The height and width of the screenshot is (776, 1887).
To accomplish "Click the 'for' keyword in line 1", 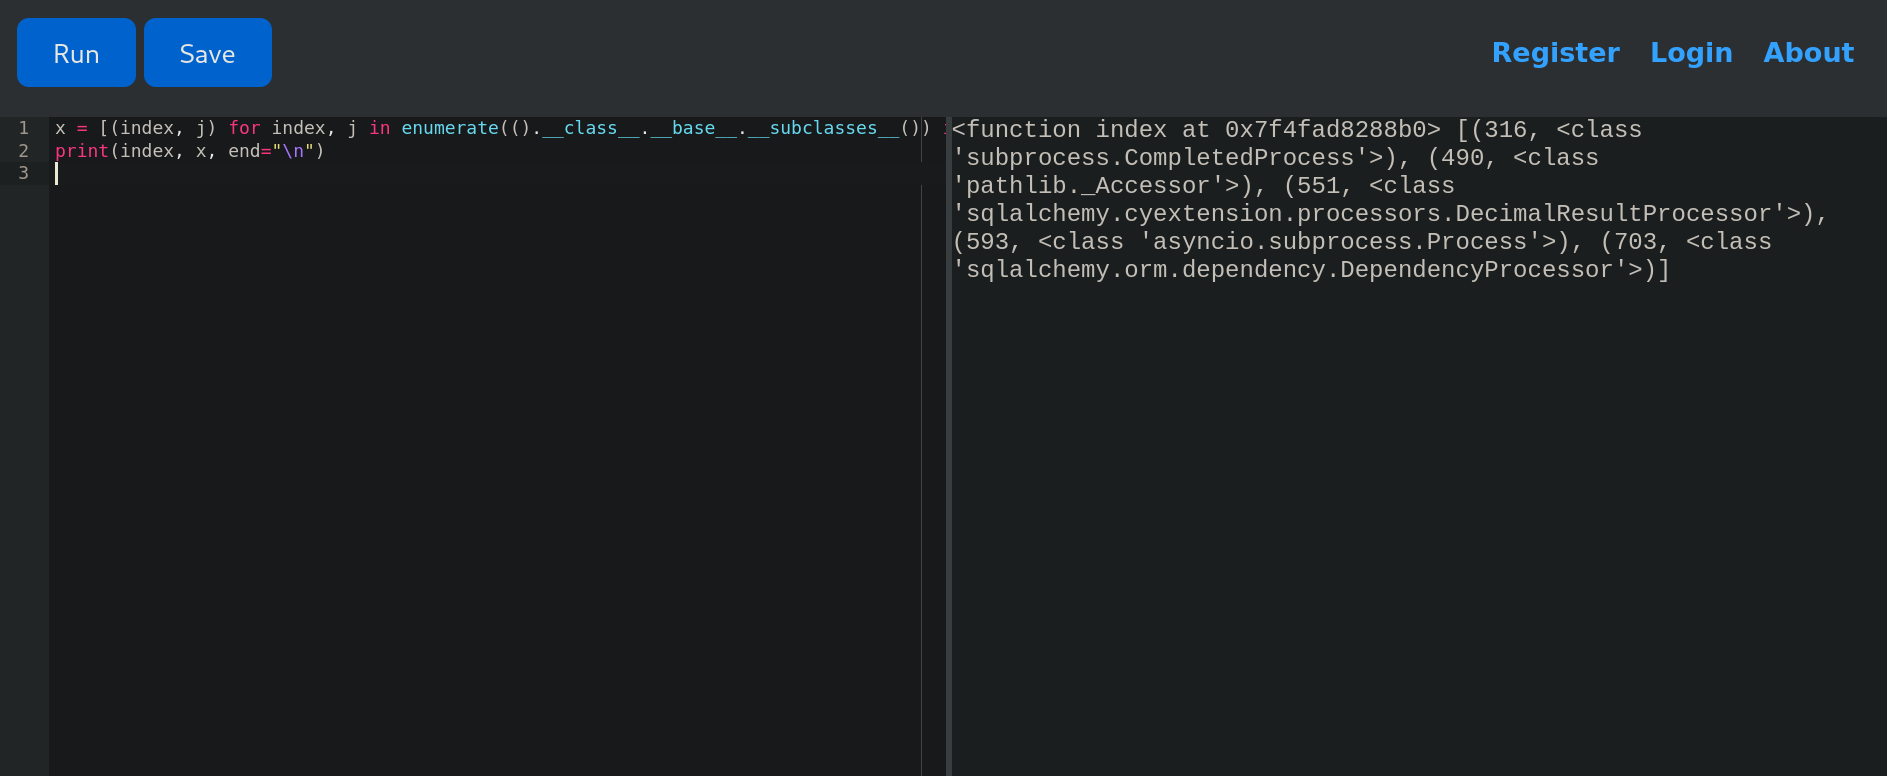I will (x=244, y=128).
